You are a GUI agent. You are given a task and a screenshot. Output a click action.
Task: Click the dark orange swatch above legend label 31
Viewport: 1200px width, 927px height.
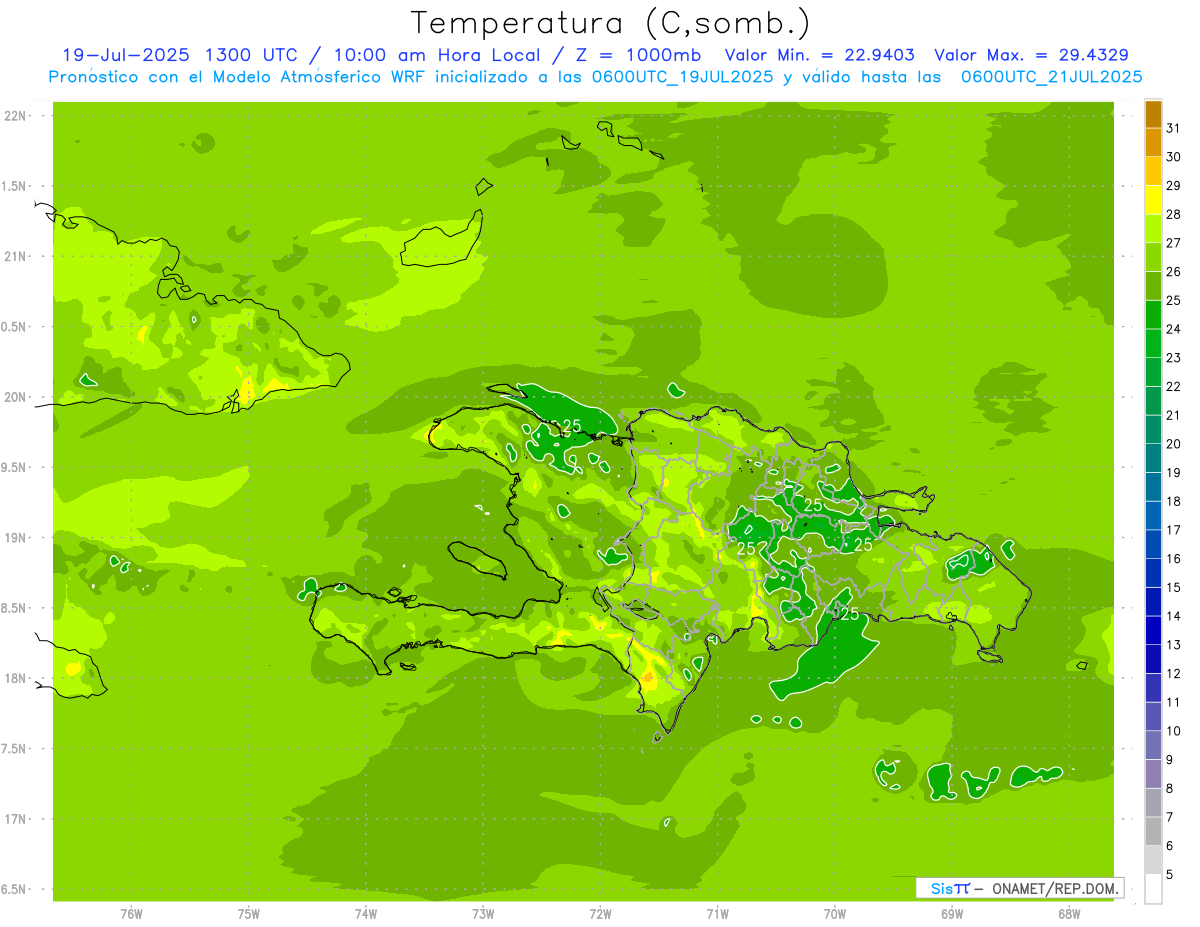click(x=1153, y=114)
